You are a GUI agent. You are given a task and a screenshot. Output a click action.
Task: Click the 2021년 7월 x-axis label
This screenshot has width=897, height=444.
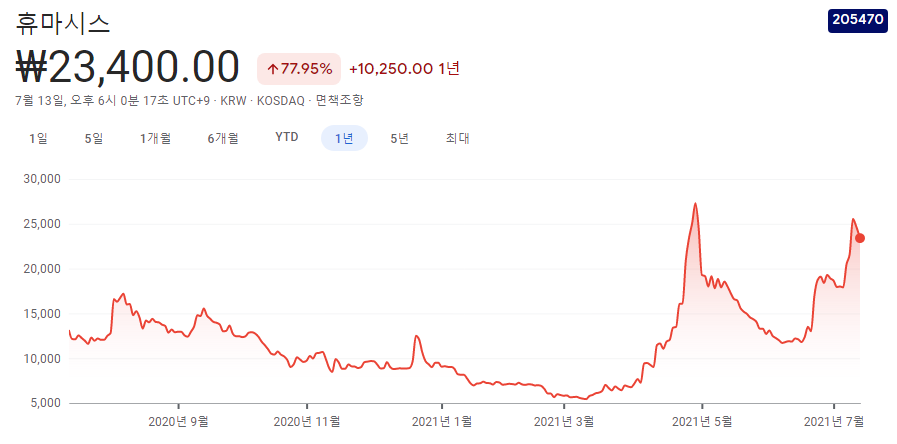(834, 422)
